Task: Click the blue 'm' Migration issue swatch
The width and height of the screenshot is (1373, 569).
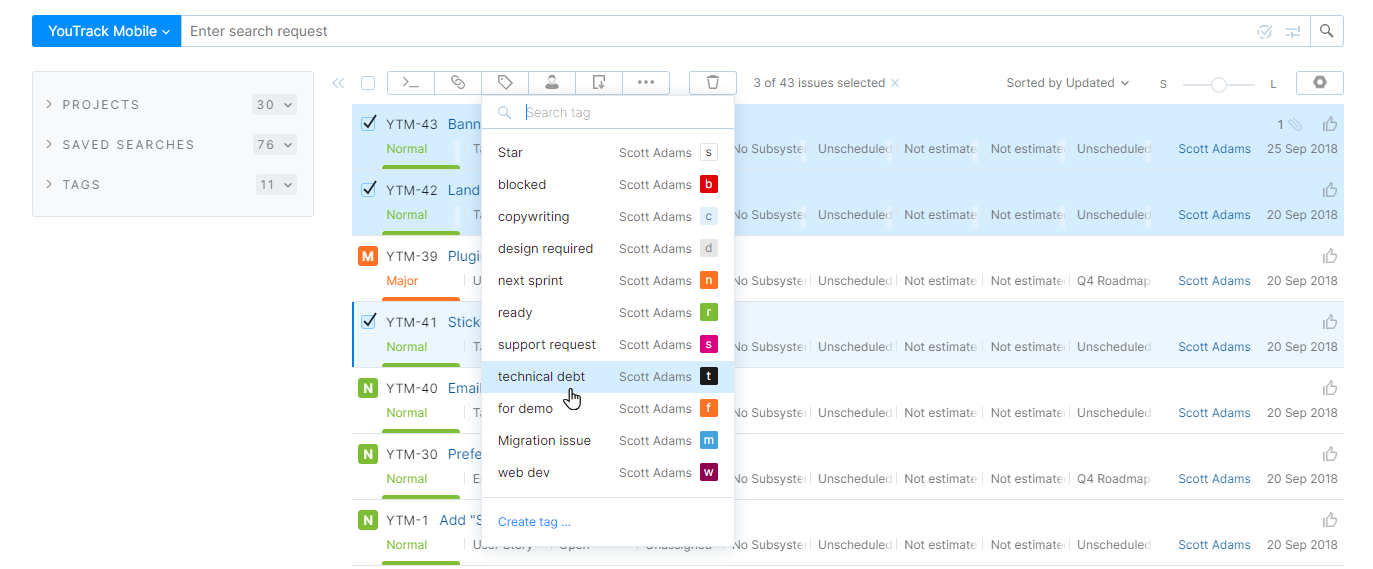Action: [709, 441]
